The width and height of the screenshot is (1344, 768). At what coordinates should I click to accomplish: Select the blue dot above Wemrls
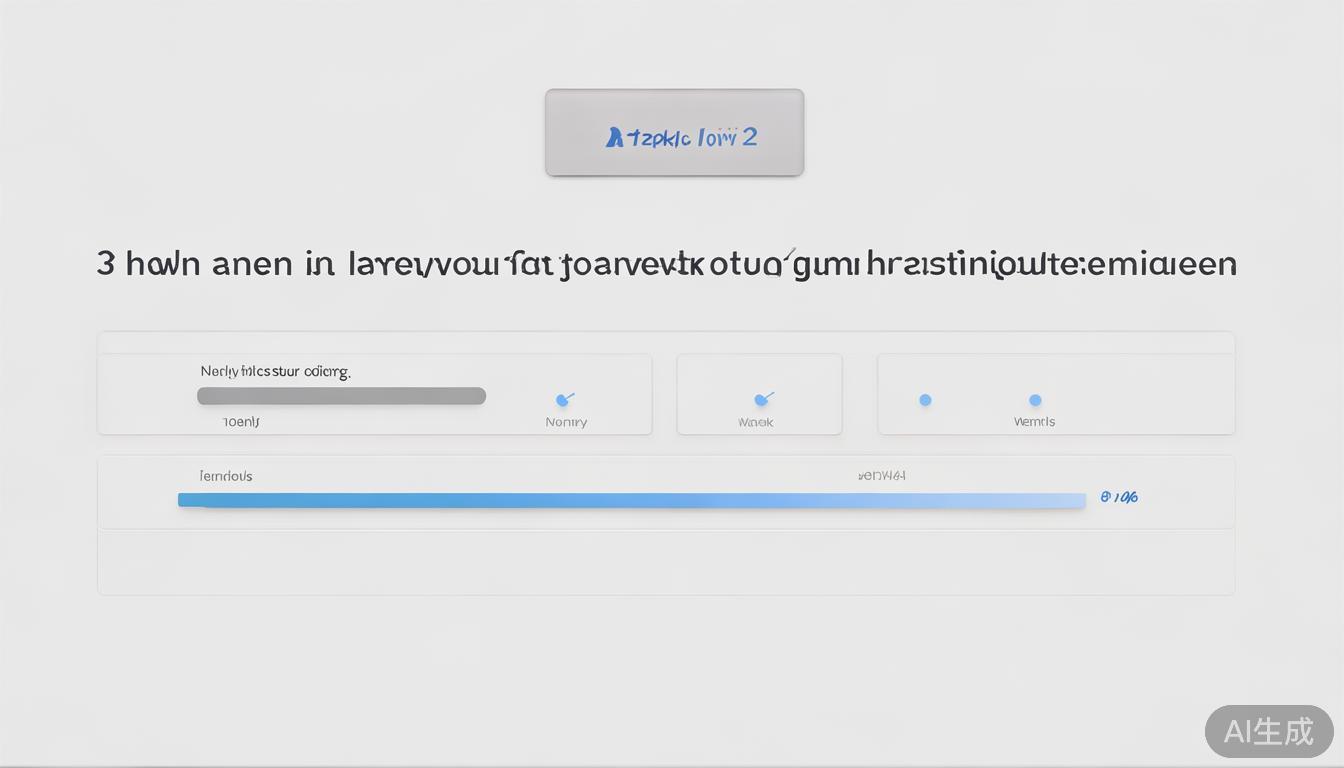[1035, 400]
